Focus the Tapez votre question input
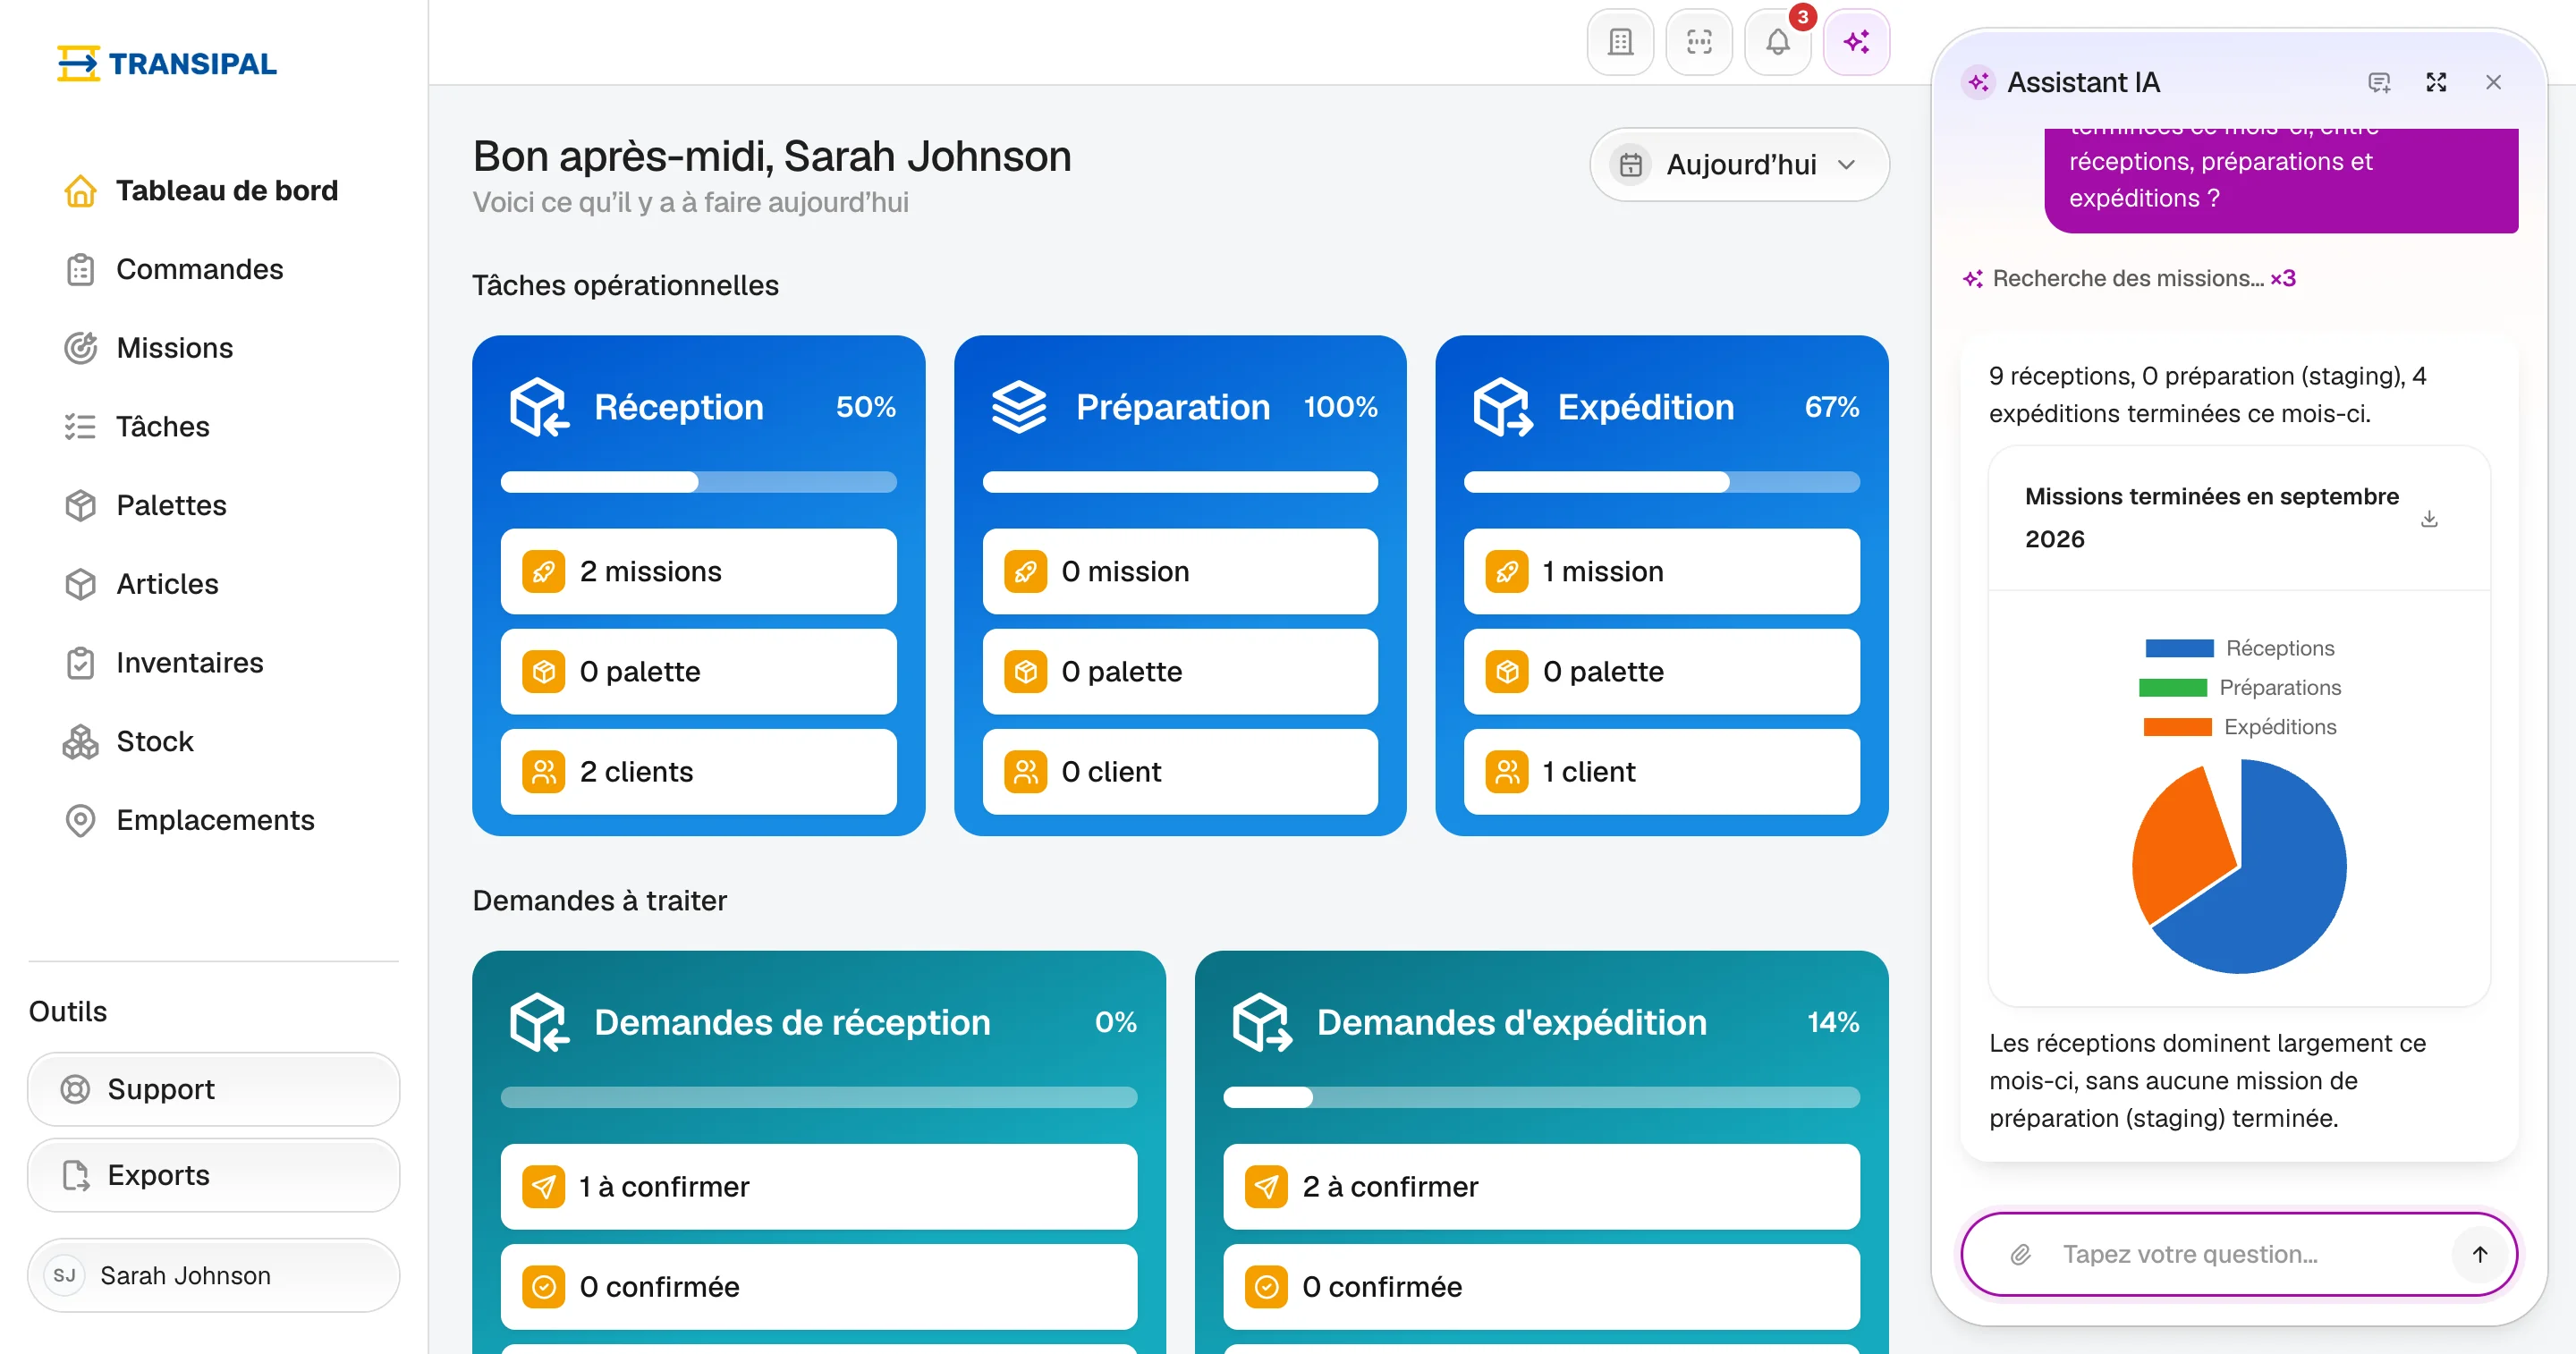This screenshot has width=2576, height=1354. click(x=2240, y=1254)
